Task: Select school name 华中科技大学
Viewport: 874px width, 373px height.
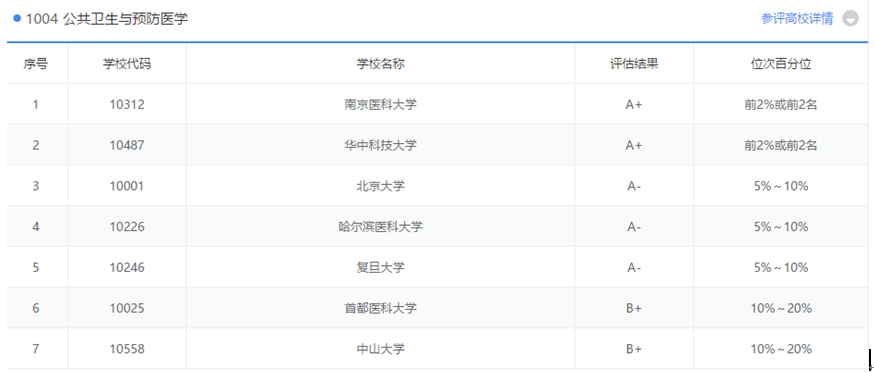Action: point(381,145)
